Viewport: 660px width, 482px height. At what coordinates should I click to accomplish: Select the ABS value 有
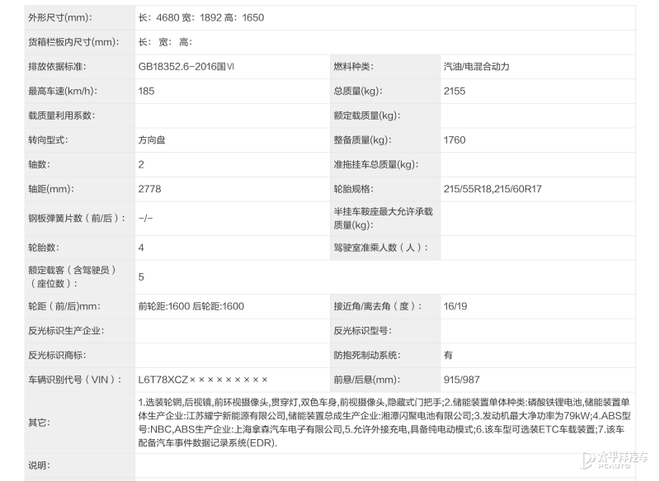[x=448, y=355]
